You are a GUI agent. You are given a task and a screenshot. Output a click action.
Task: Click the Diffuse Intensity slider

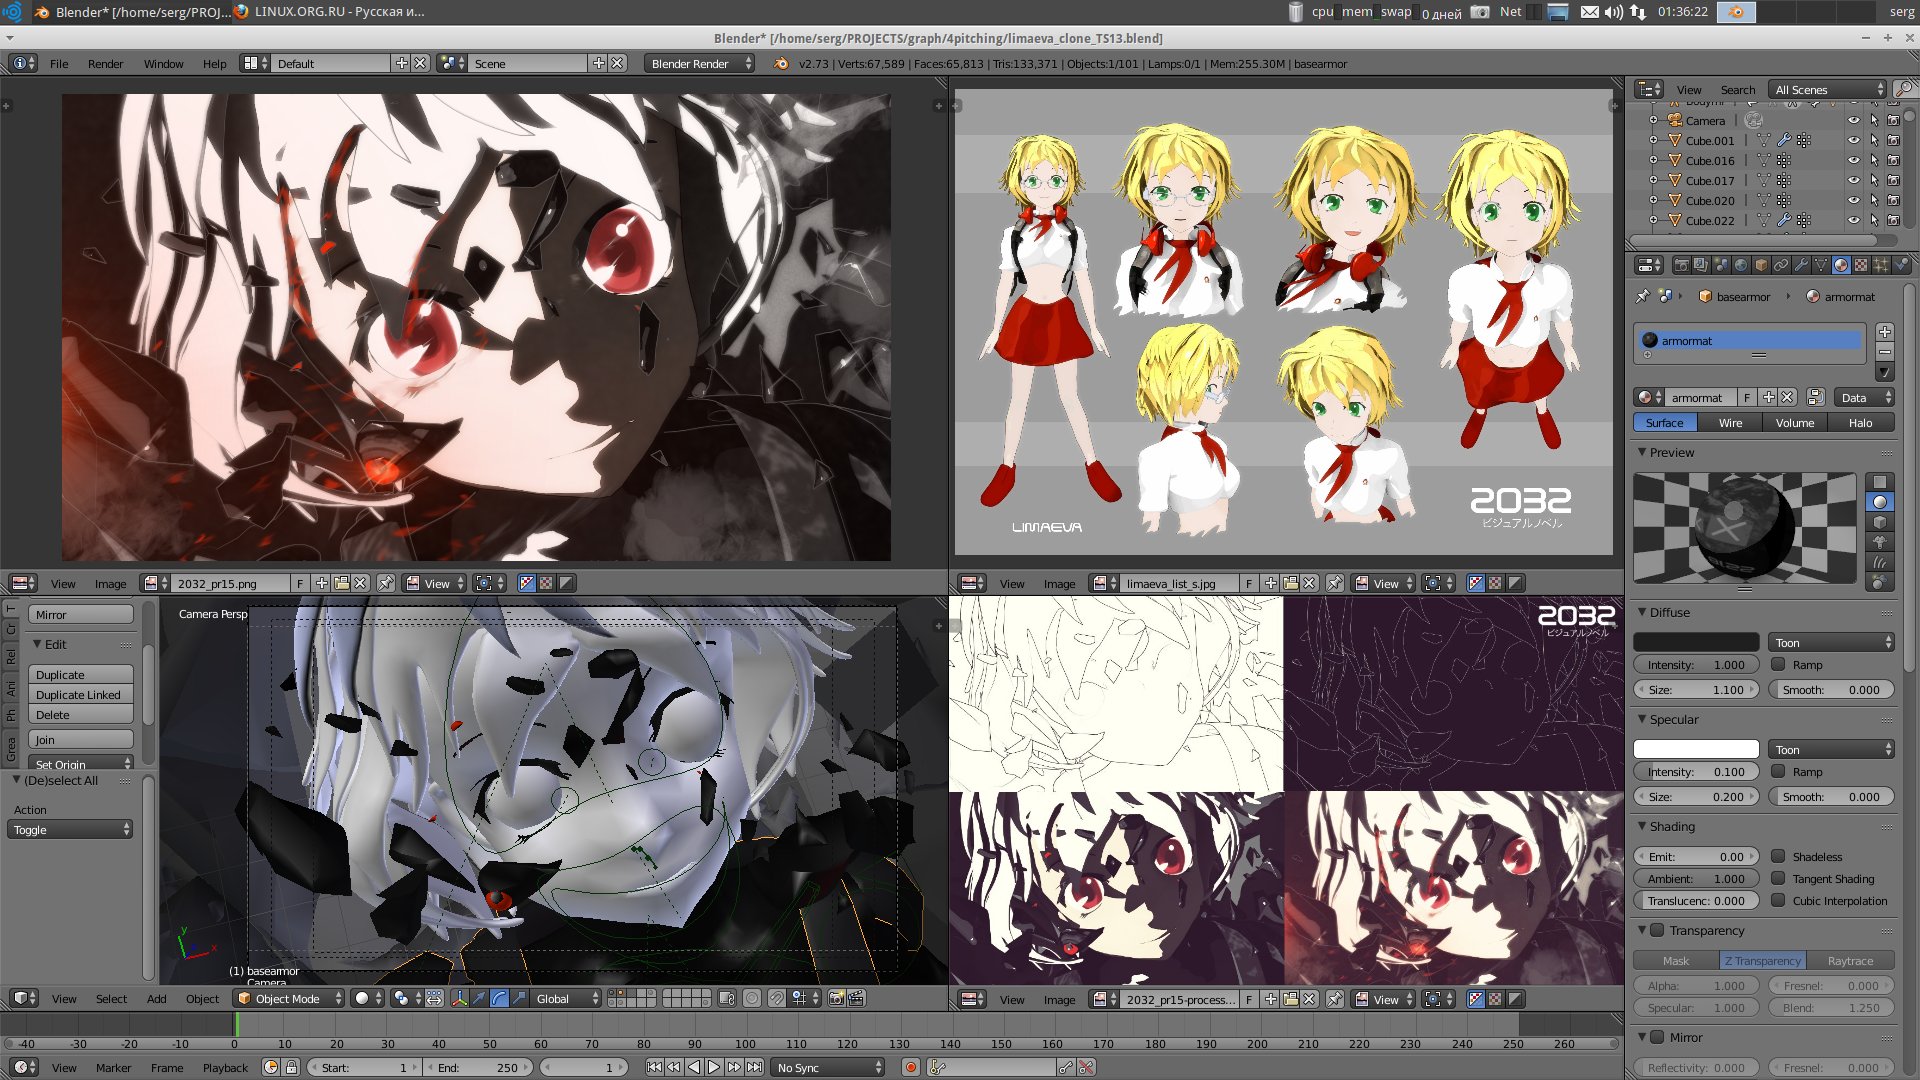(x=1696, y=665)
